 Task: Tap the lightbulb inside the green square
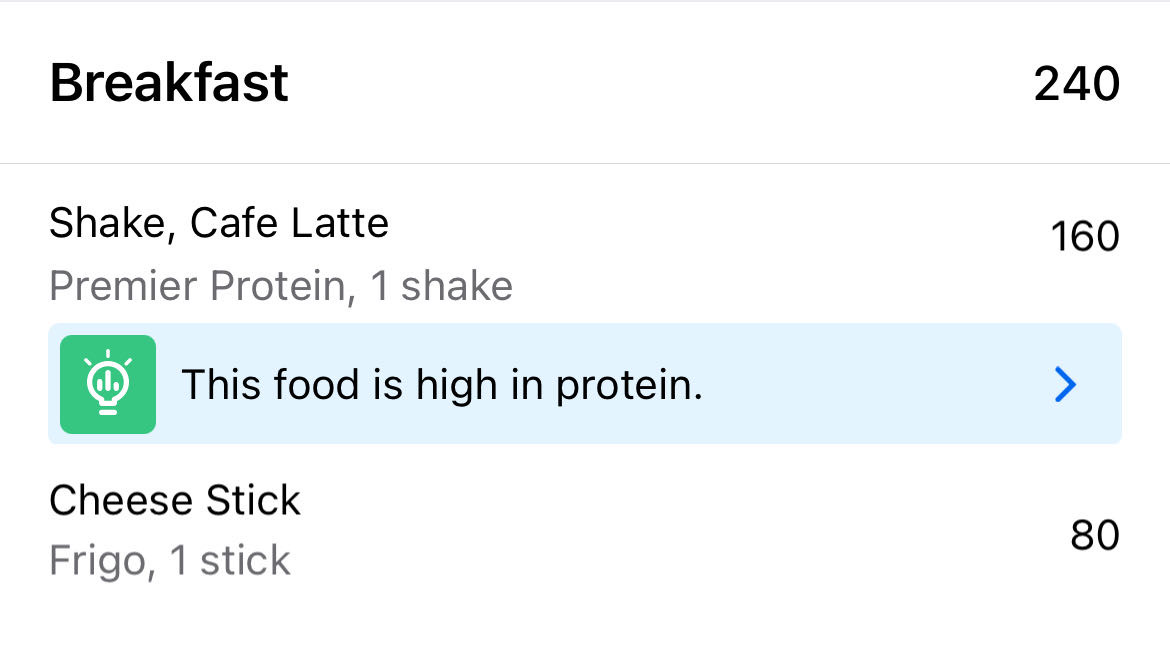pos(107,384)
